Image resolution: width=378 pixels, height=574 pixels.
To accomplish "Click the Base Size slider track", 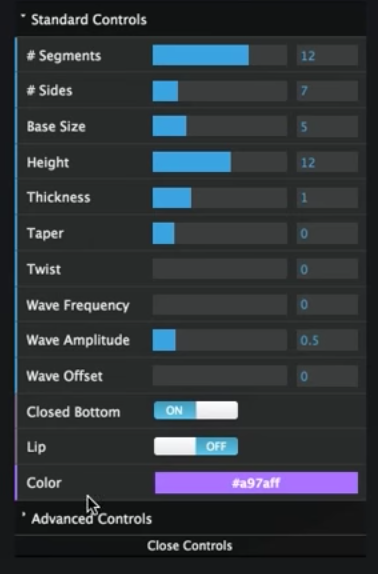I will point(220,126).
